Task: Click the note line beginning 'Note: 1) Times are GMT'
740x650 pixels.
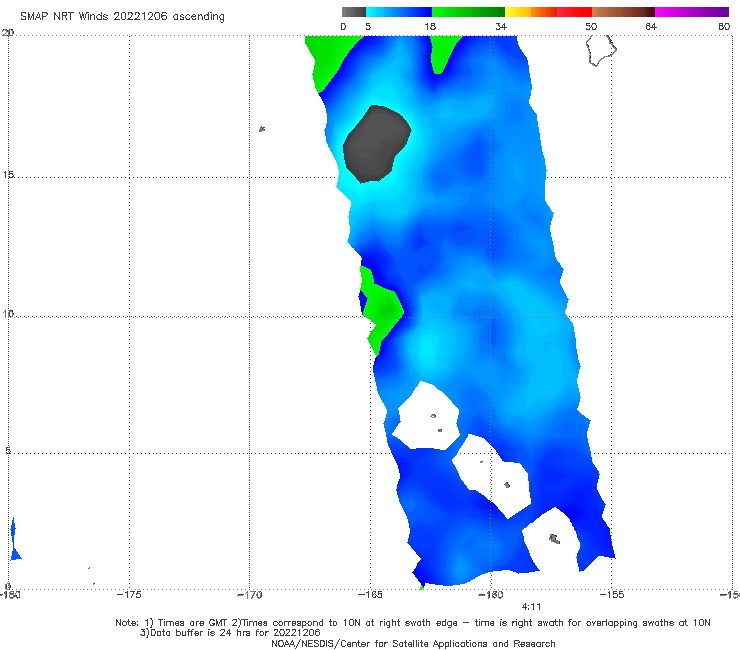Action: 412,623
